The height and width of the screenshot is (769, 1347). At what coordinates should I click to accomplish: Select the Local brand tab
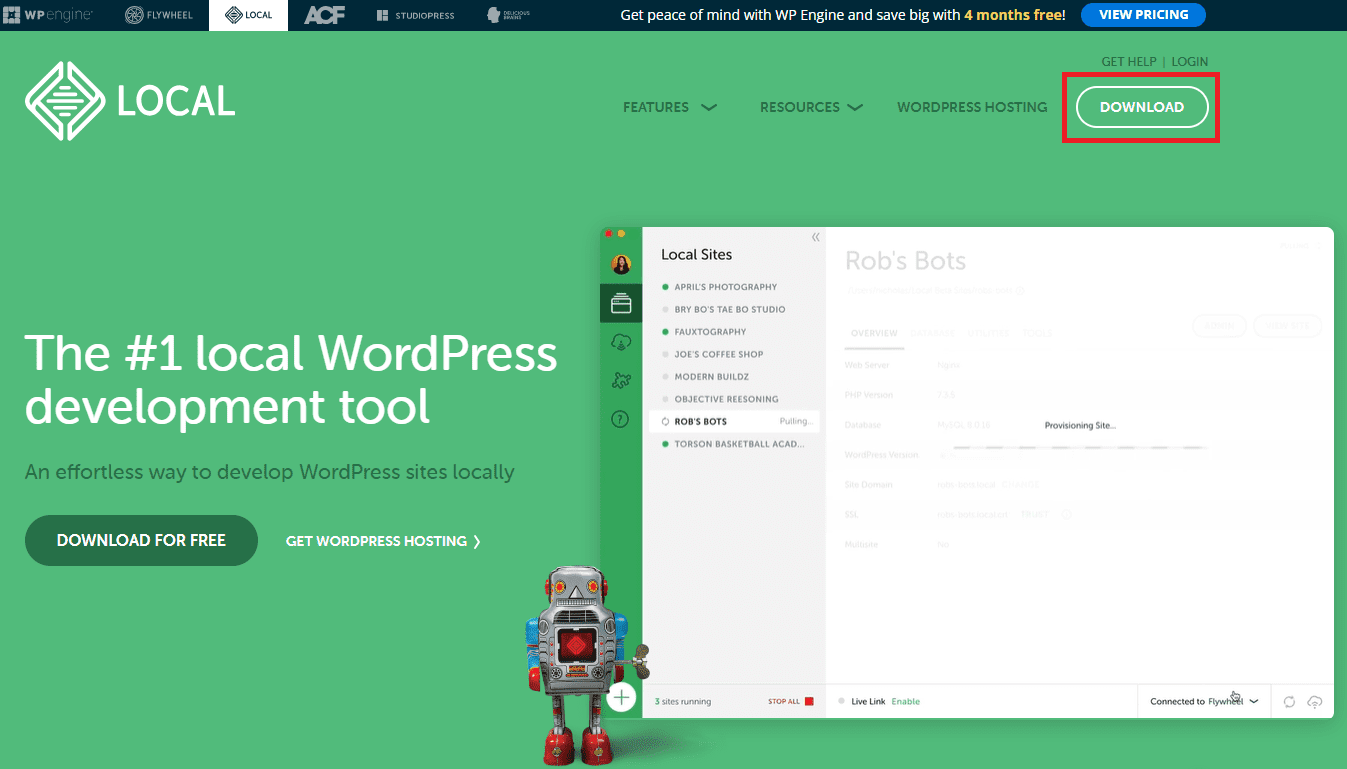[x=248, y=15]
